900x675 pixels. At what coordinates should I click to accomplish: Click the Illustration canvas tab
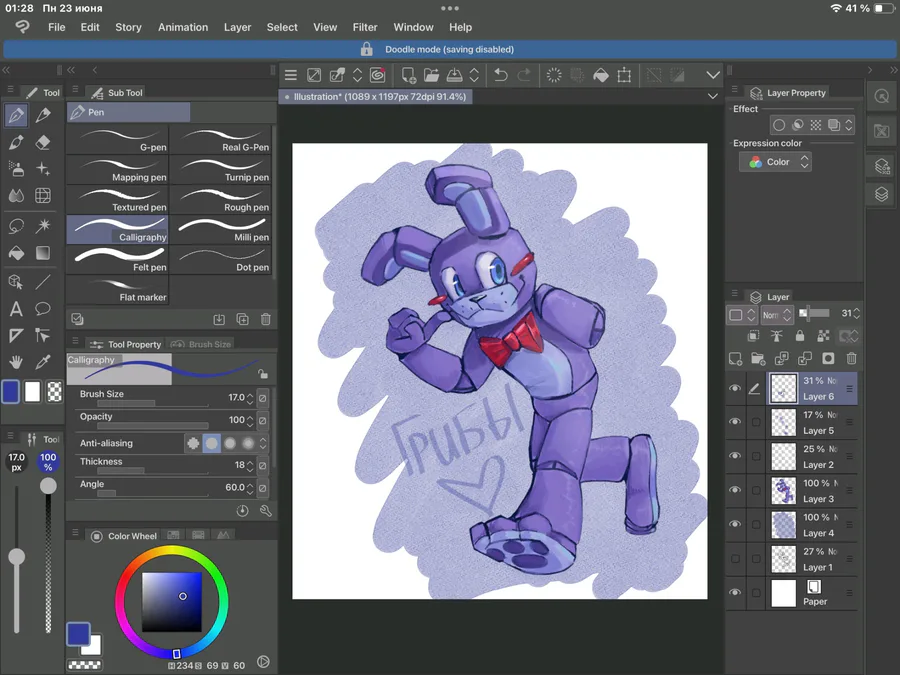click(376, 96)
